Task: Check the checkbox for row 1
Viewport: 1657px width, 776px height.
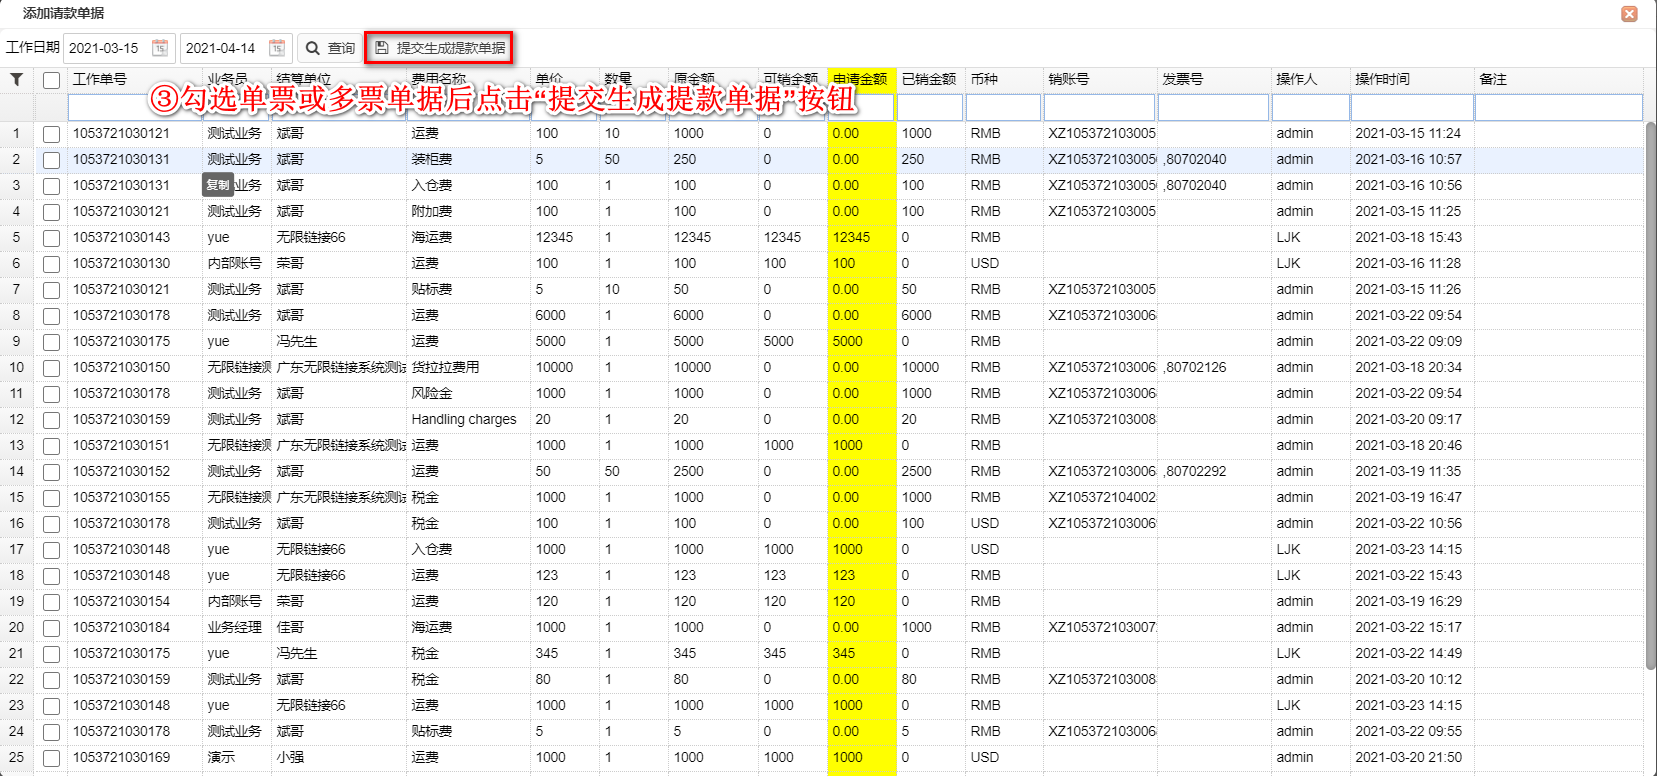Action: tap(52, 134)
